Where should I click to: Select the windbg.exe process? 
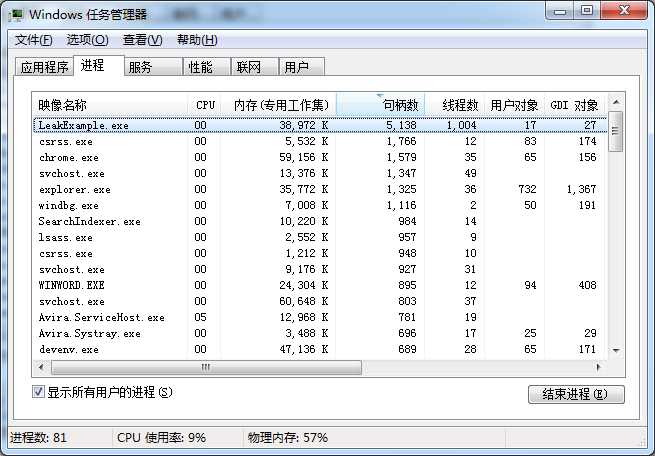pos(319,205)
